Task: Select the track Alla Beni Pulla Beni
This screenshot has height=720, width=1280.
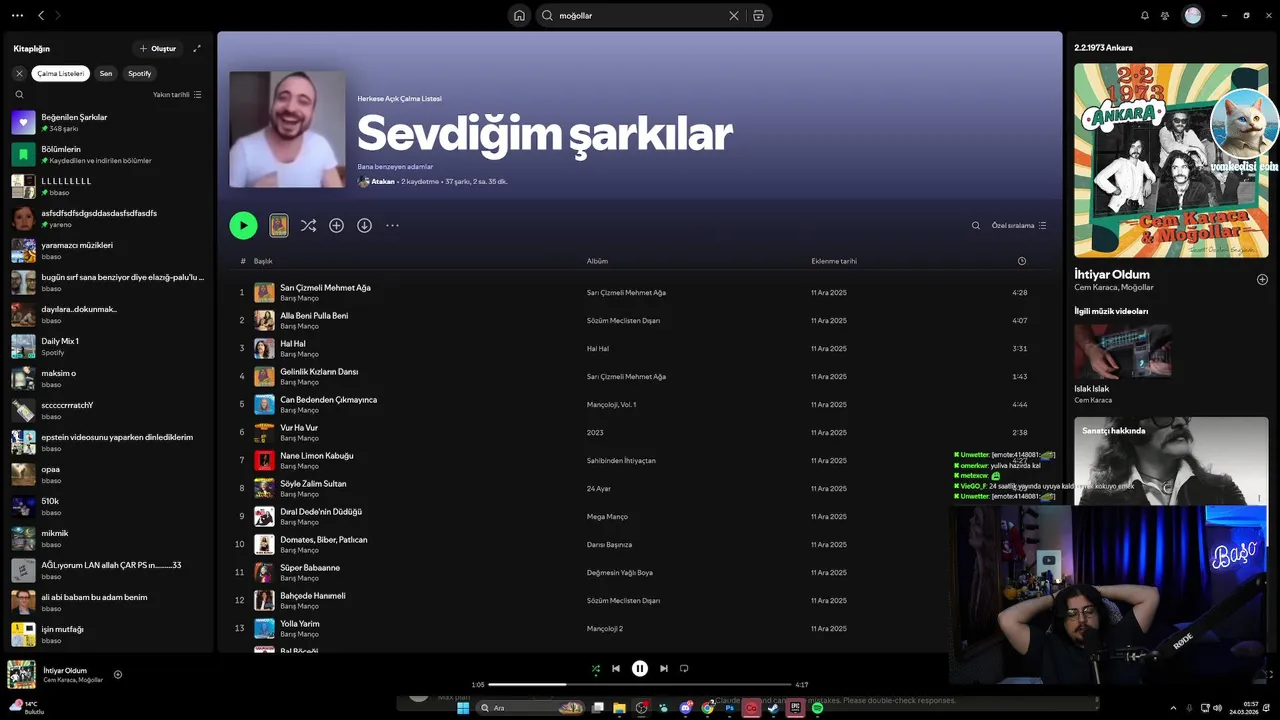Action: (x=314, y=316)
